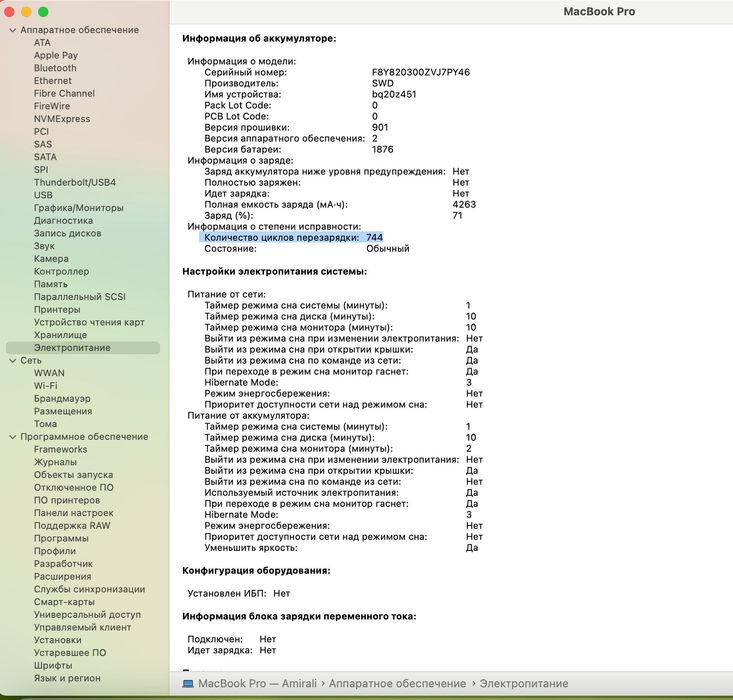The height and width of the screenshot is (700, 733).
Task: Open the Программы sidebar item
Action: click(x=61, y=538)
